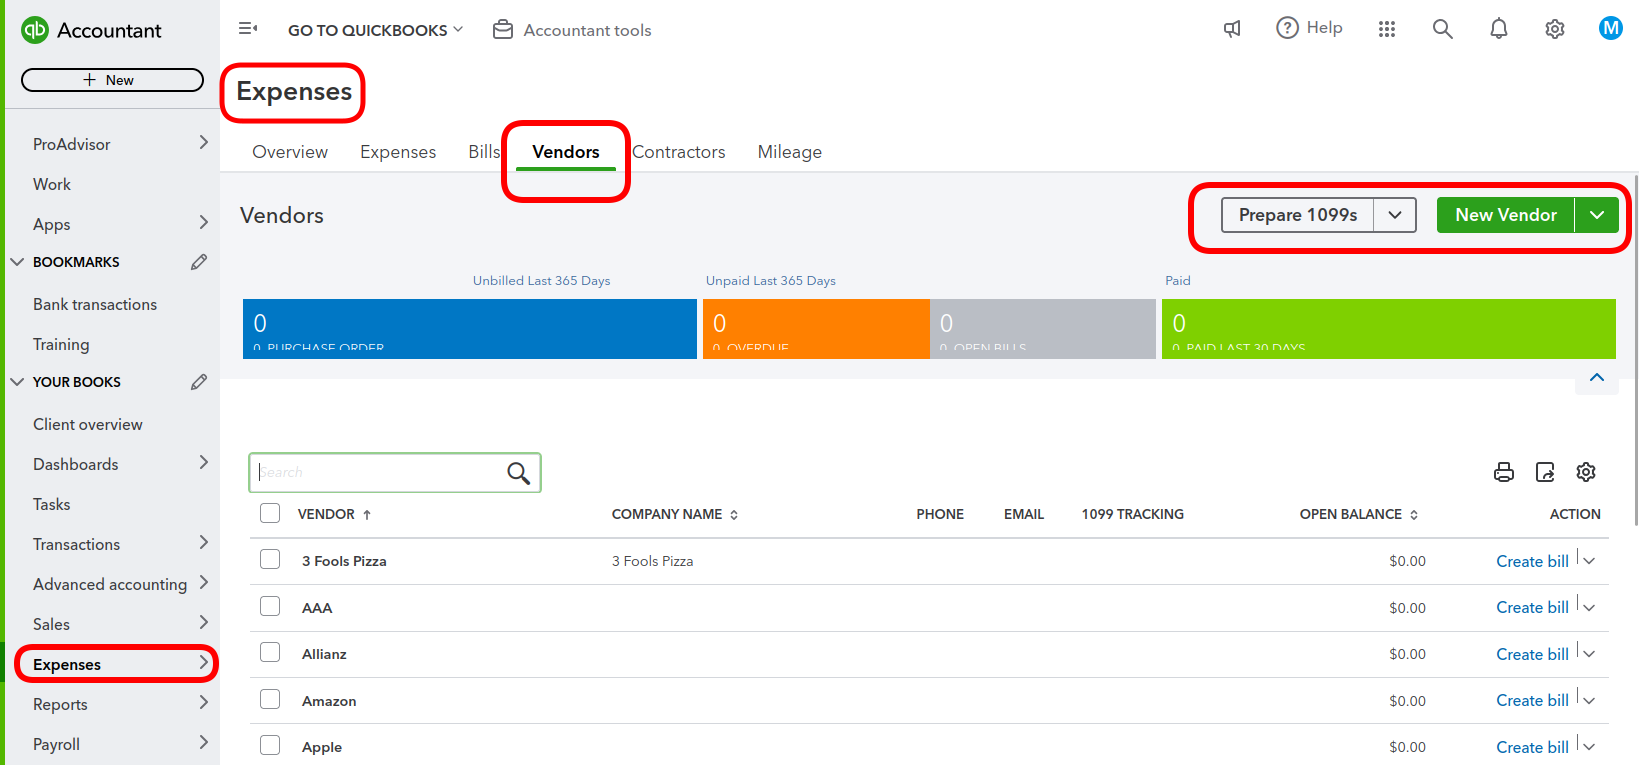Sort by Open Balance arrows
This screenshot has height=765, width=1639.
point(1414,515)
